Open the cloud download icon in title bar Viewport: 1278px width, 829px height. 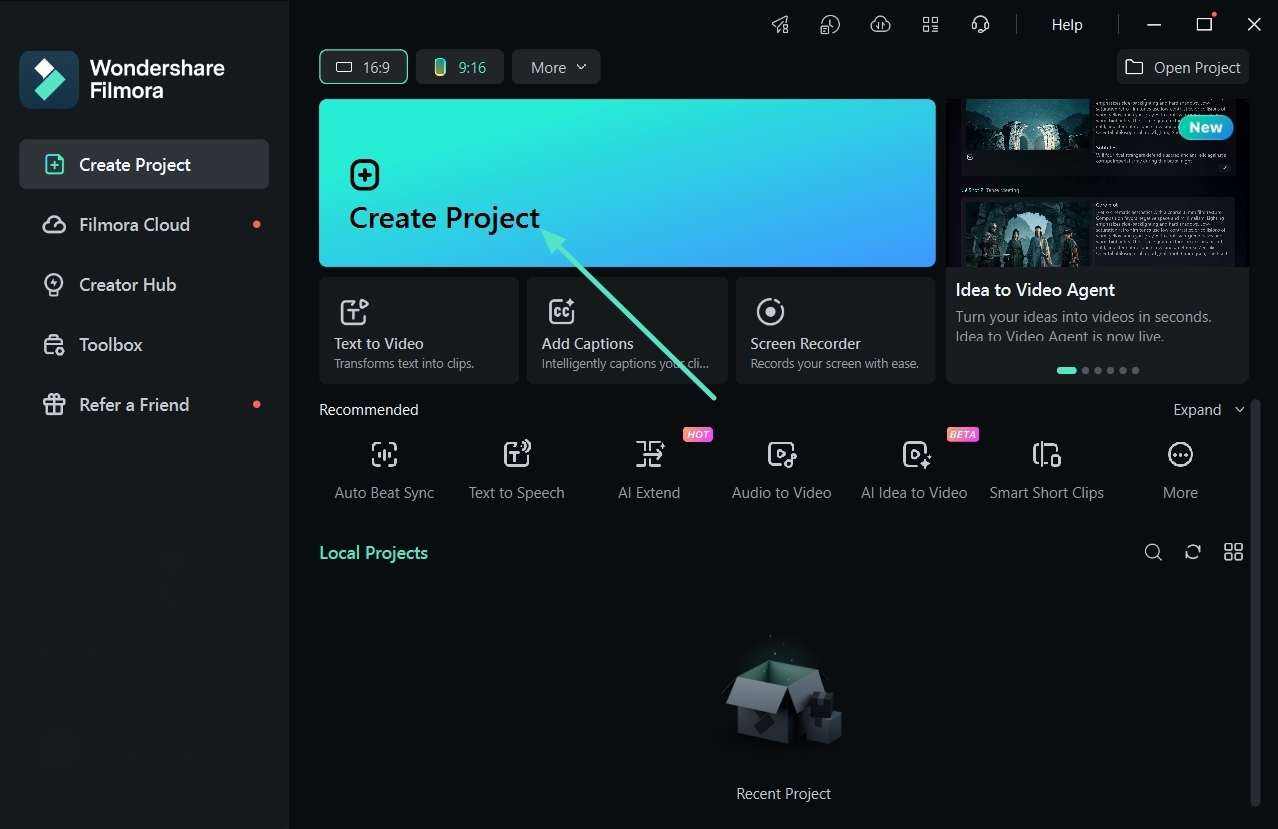(x=880, y=24)
